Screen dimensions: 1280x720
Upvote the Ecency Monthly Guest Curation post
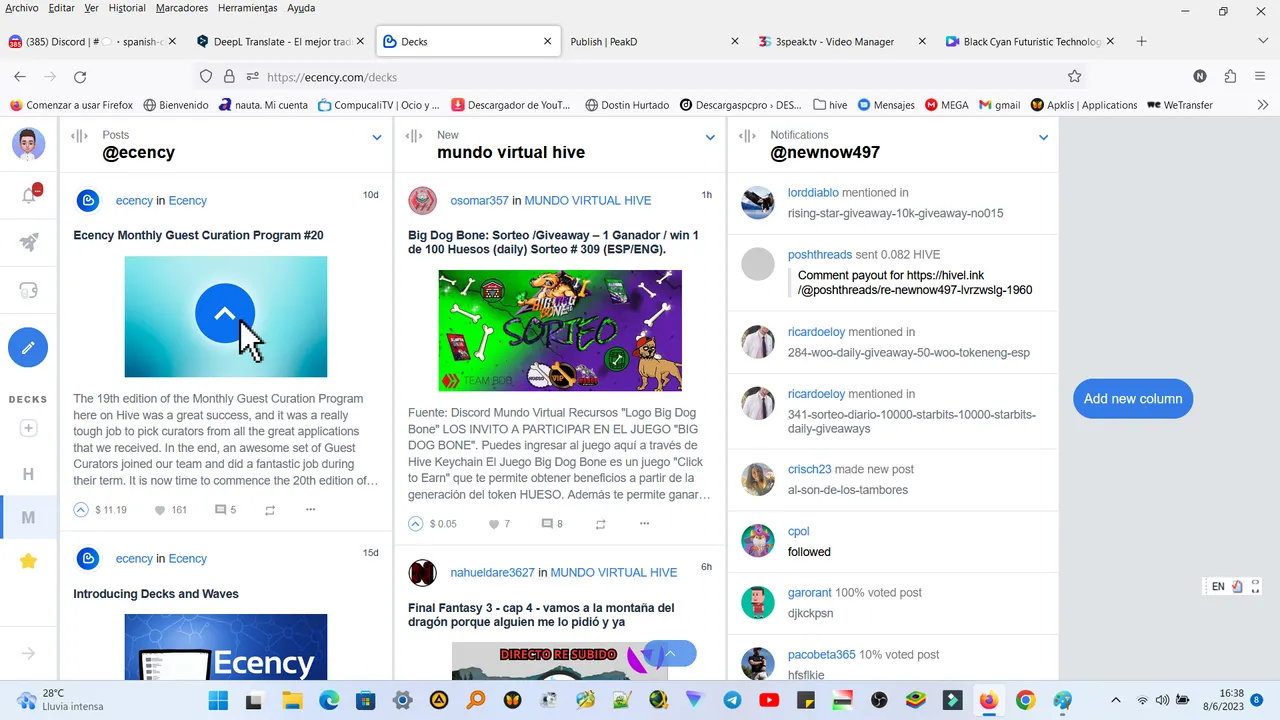coord(81,510)
